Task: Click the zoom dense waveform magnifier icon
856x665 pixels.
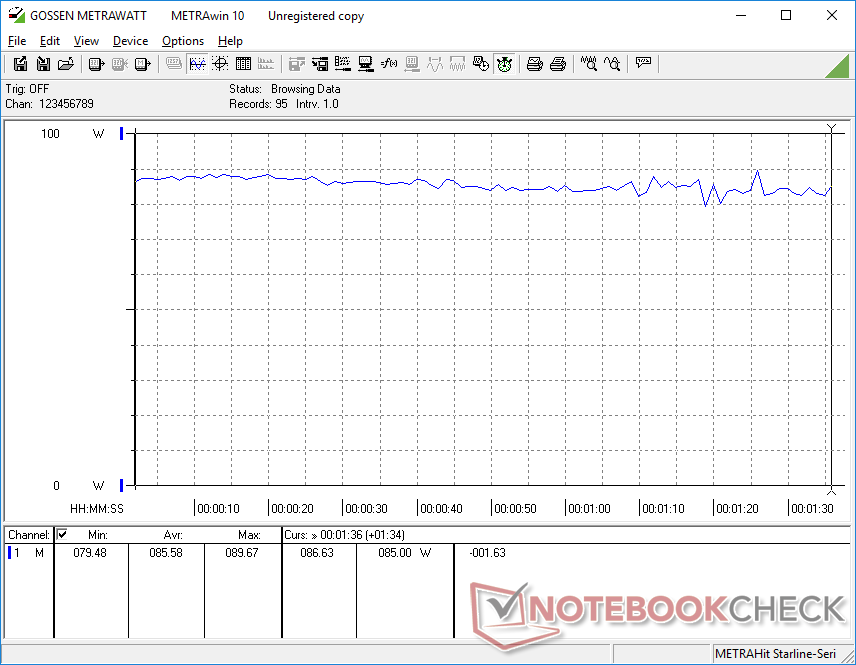Action: pos(588,64)
